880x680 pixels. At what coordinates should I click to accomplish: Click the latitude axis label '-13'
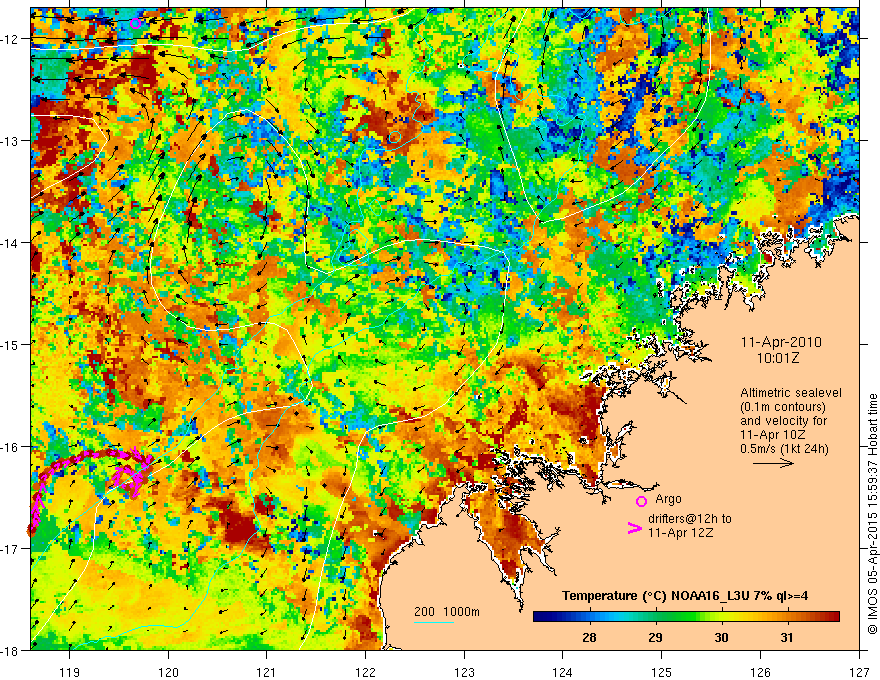10,141
